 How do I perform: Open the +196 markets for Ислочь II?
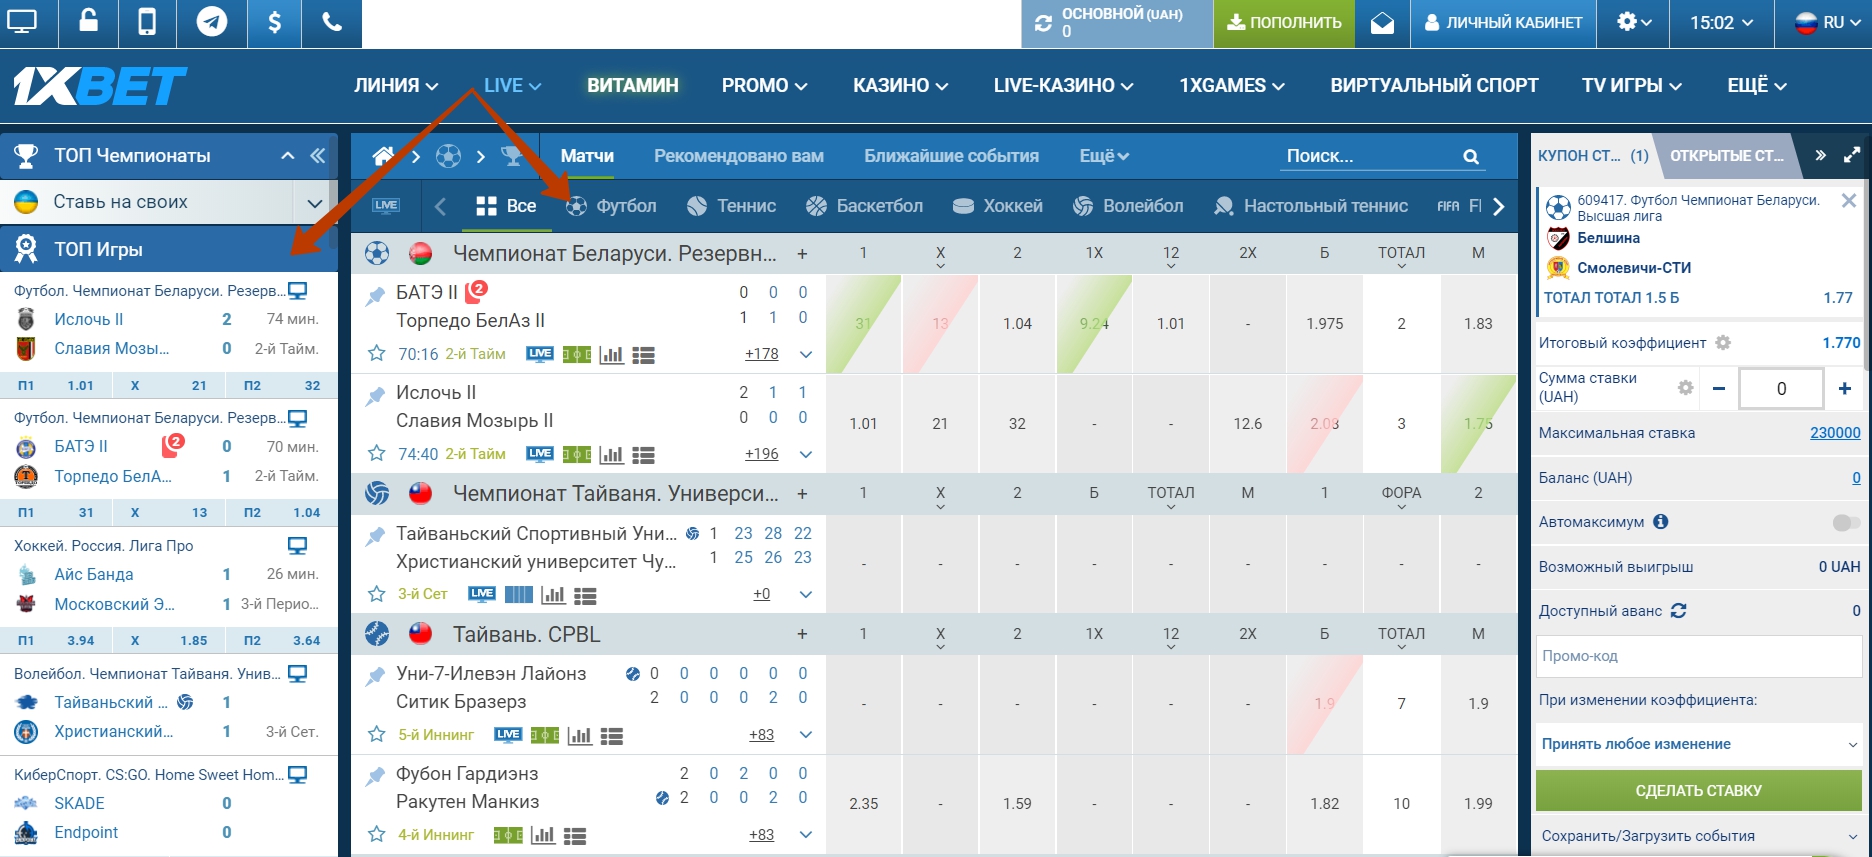(x=762, y=454)
